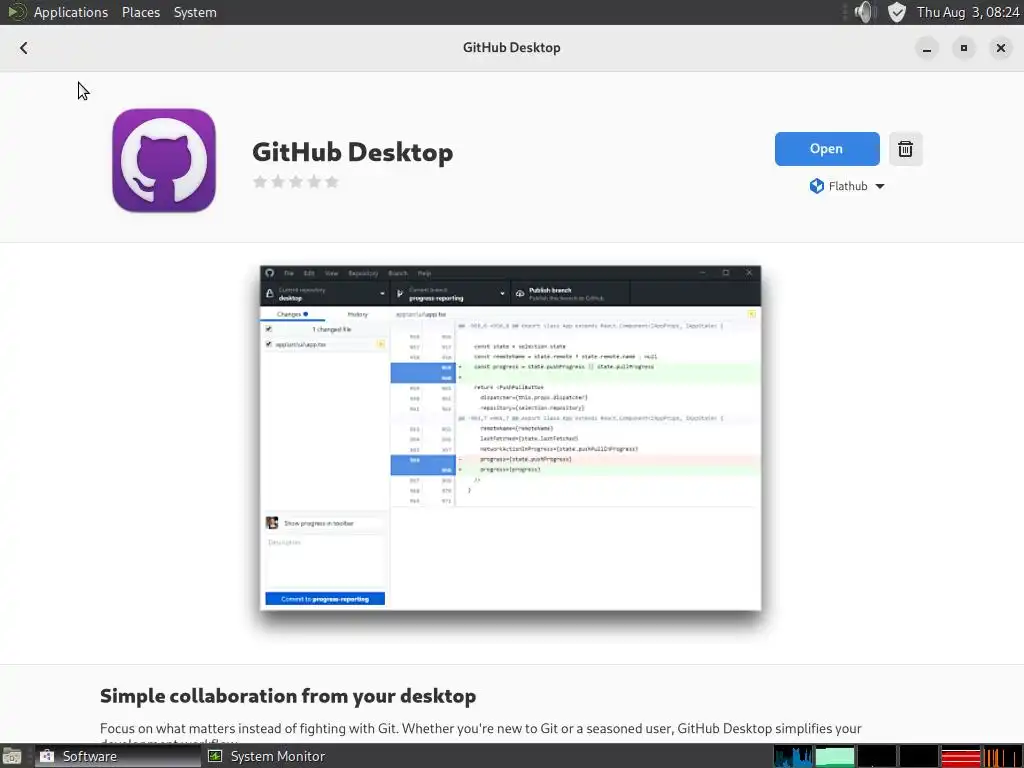Click the show desktop icon in taskbar
1024x768 pixels.
tap(12, 756)
